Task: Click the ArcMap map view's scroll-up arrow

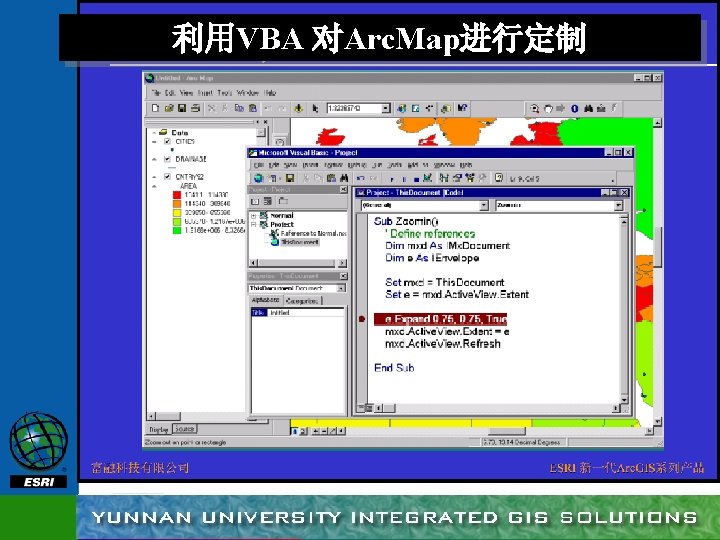Action: 658,123
